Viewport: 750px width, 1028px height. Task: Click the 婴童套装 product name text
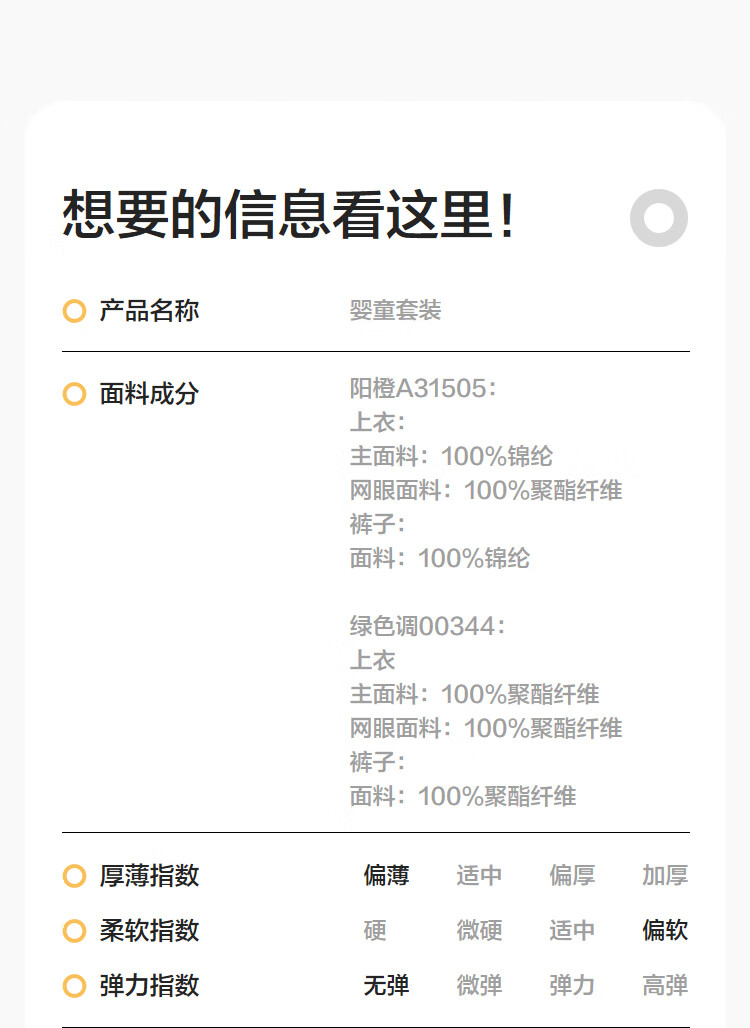pyautogui.click(x=395, y=311)
